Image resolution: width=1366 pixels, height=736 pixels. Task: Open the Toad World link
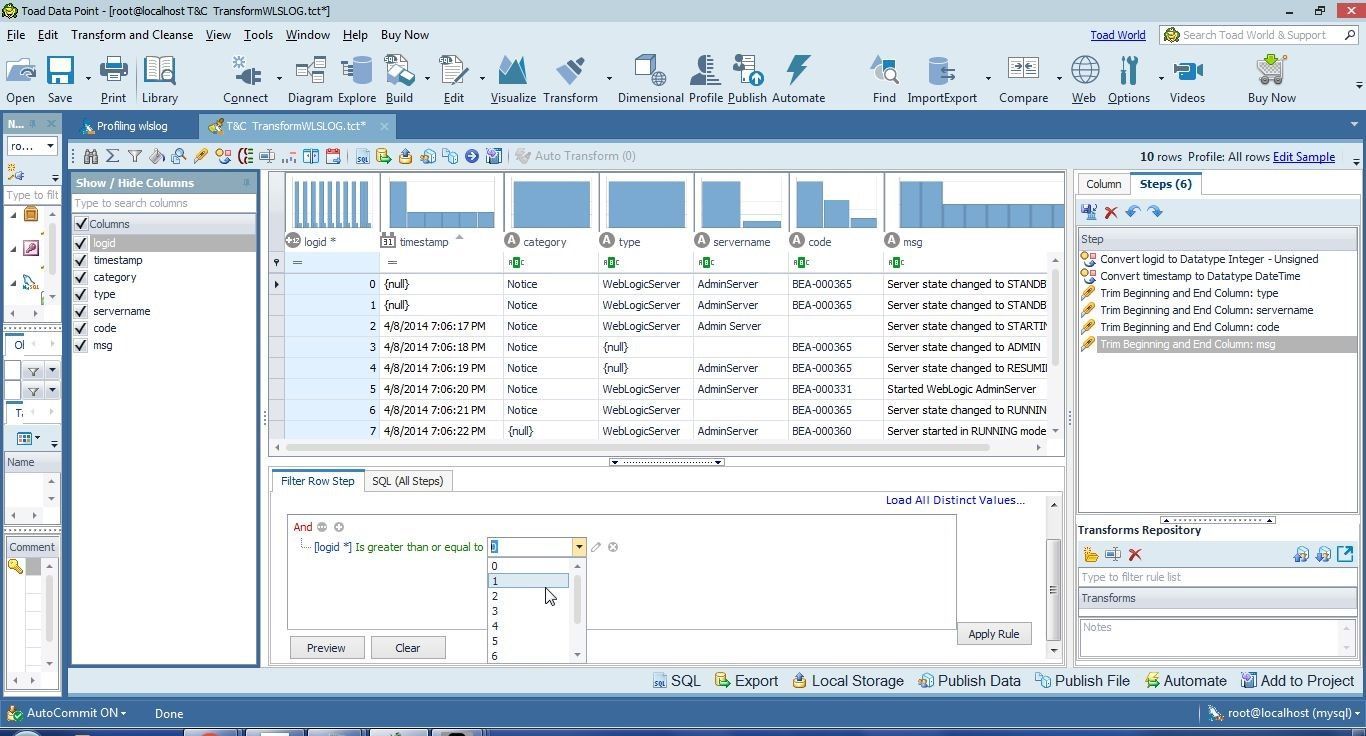1117,35
